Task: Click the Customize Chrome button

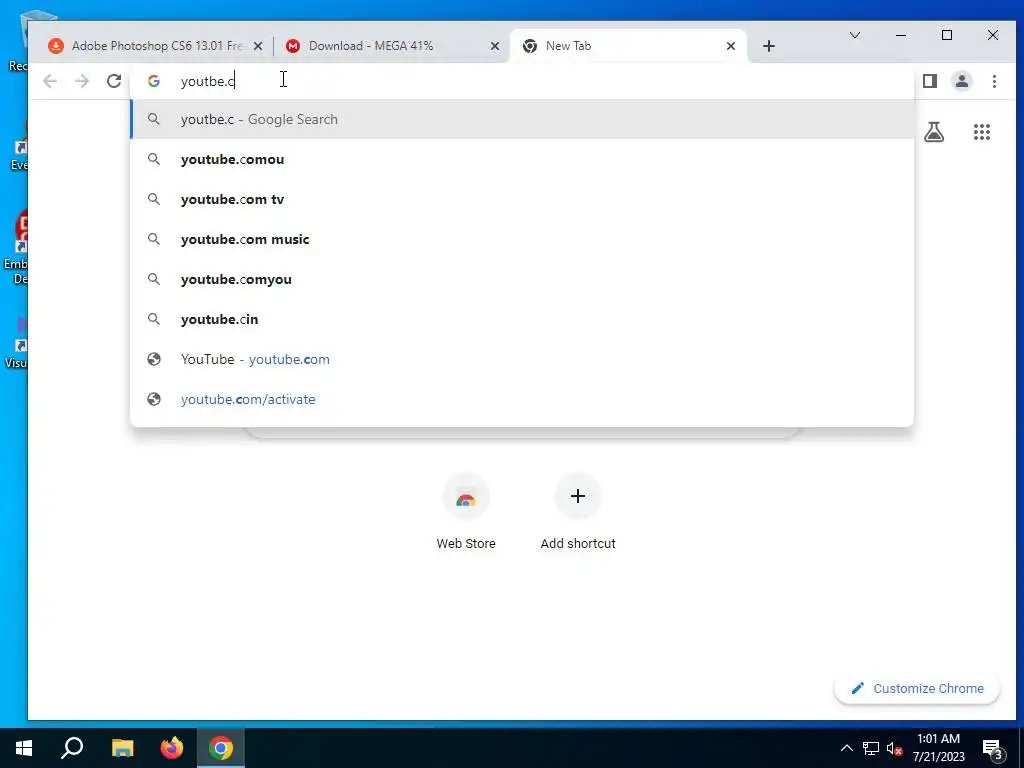Action: (917, 688)
